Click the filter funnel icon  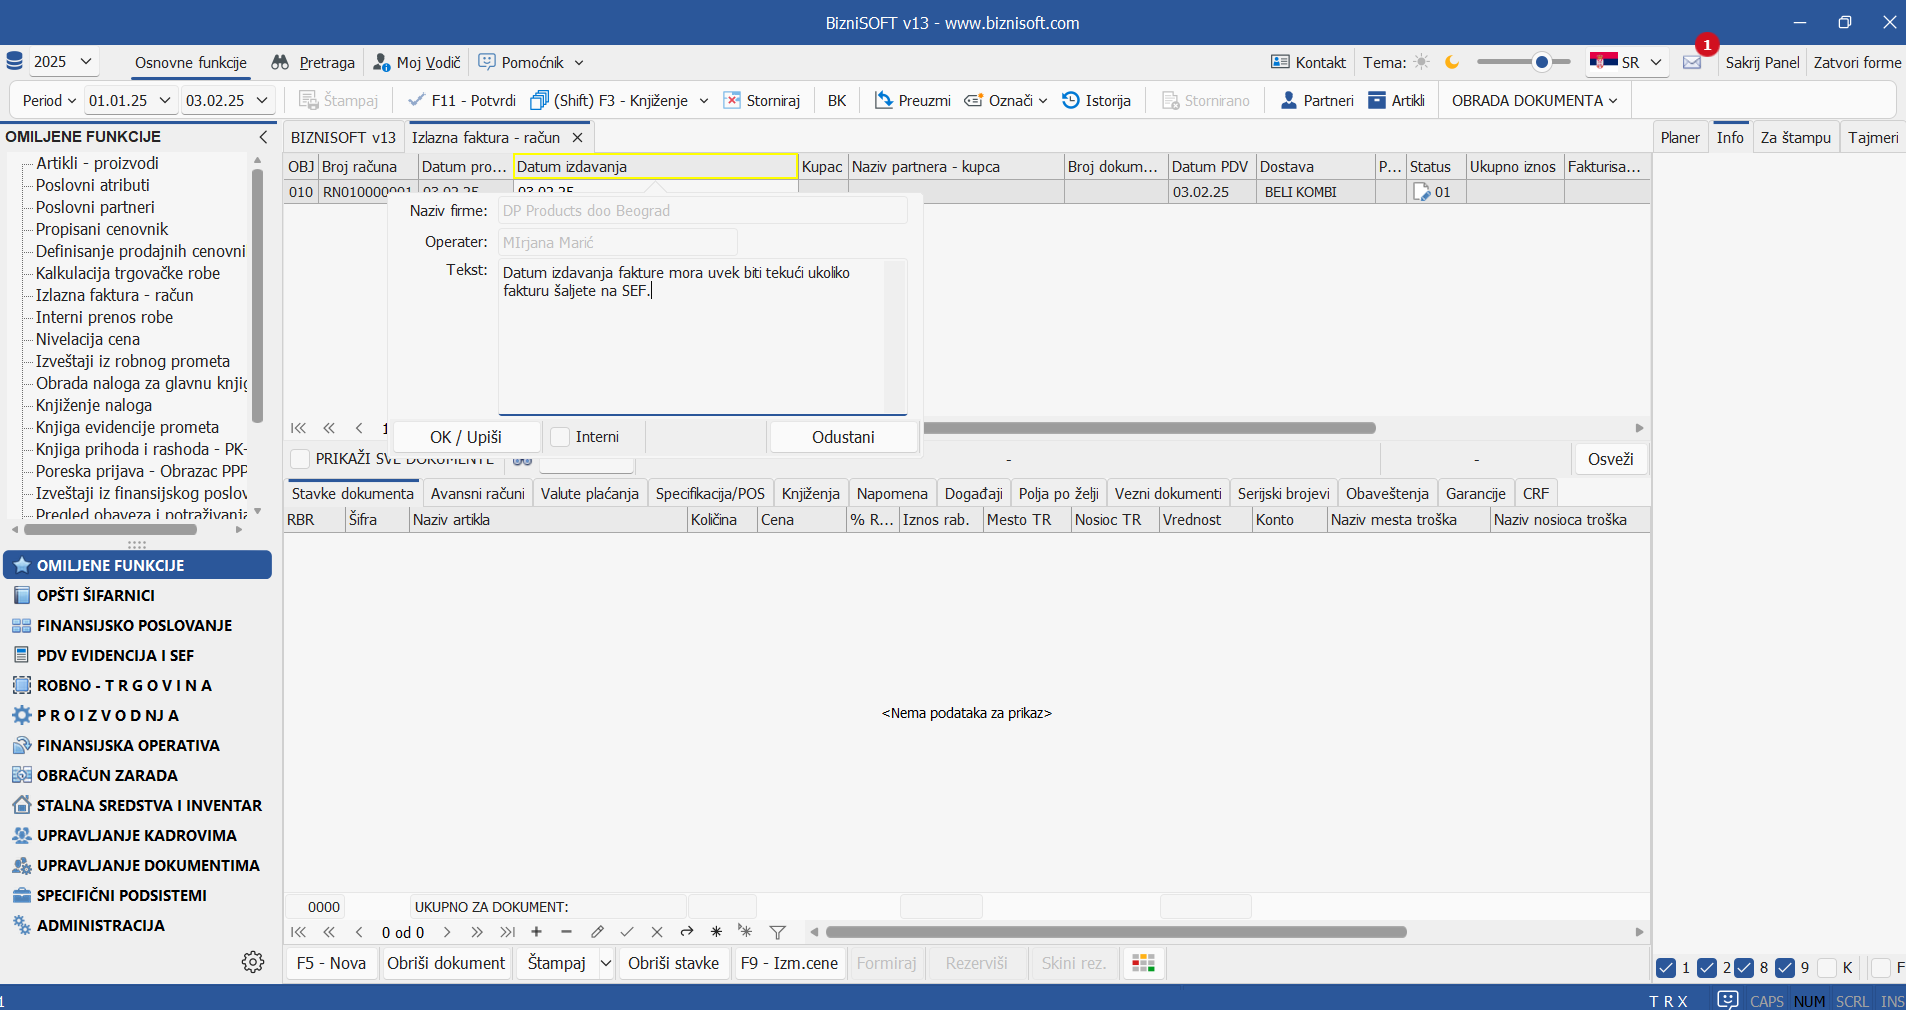(777, 932)
